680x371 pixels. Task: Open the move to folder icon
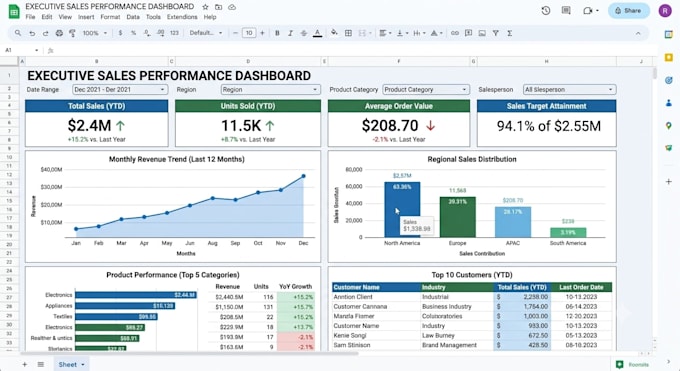click(219, 7)
